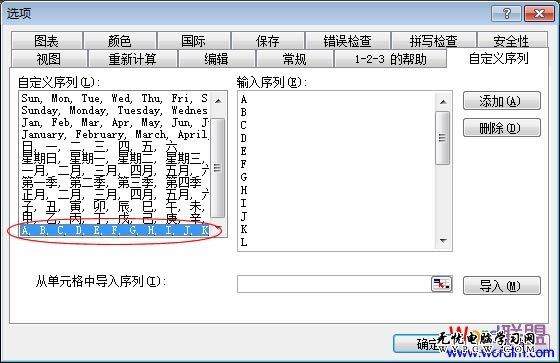Image resolution: width=560 pixels, height=363 pixels.
Task: Select the 'Jan, Feb, Mar' list entry
Action: click(115, 122)
